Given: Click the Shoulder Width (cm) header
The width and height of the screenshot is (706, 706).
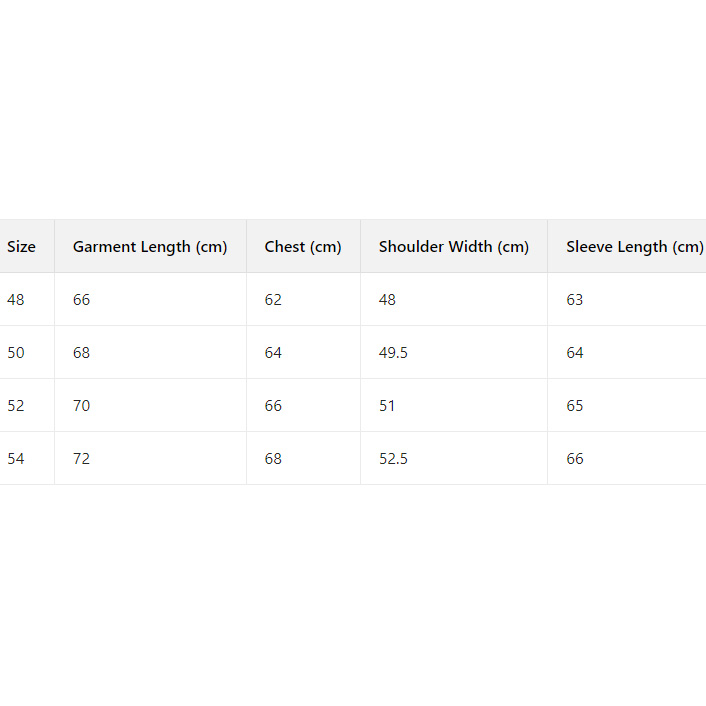Looking at the screenshot, I should pyautogui.click(x=454, y=247).
